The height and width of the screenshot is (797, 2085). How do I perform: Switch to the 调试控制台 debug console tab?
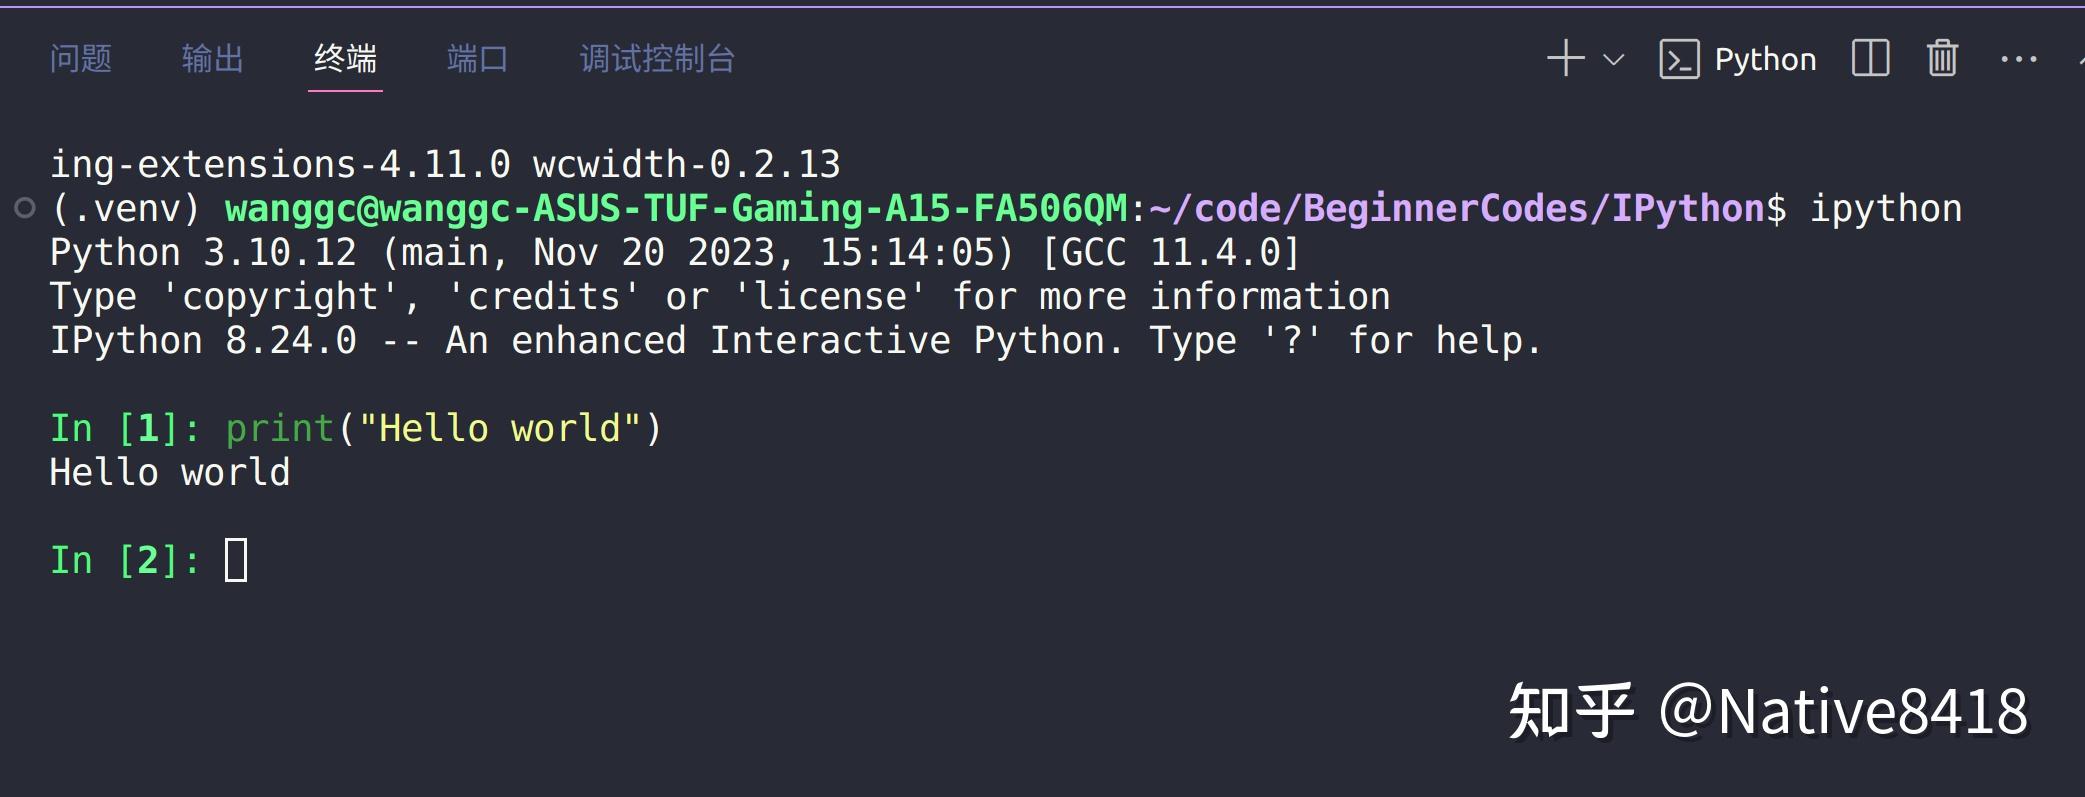[x=657, y=59]
